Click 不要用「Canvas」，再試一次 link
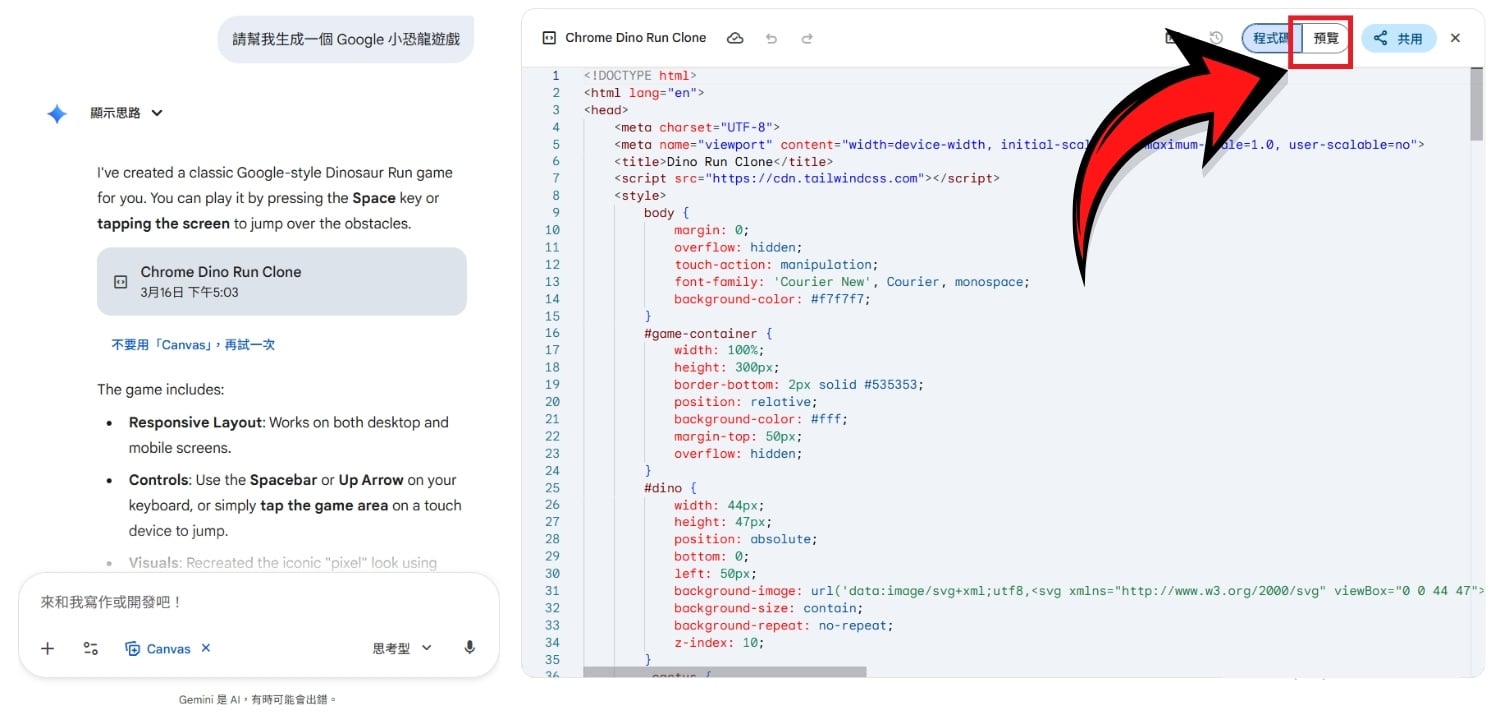The height and width of the screenshot is (715, 1500). click(x=193, y=344)
